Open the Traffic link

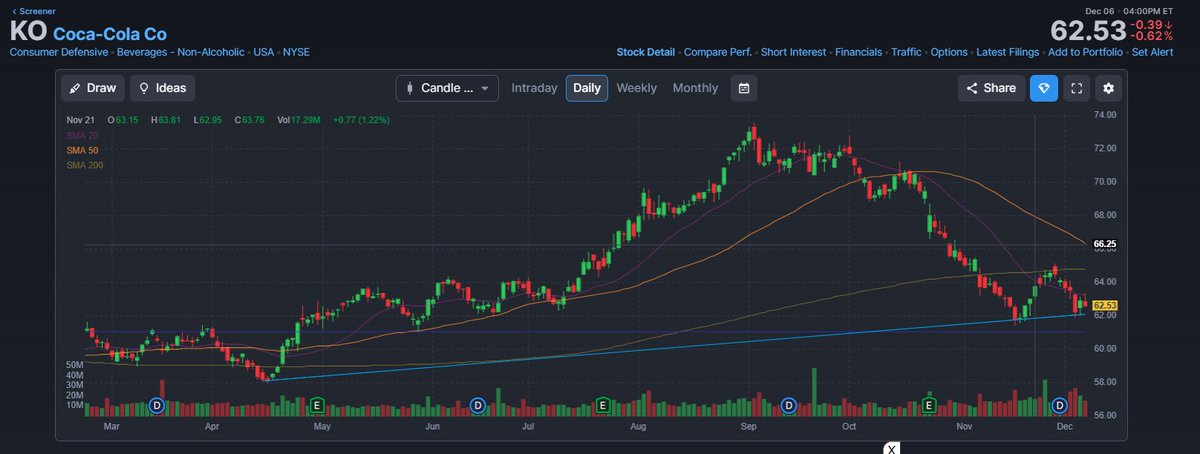click(907, 51)
